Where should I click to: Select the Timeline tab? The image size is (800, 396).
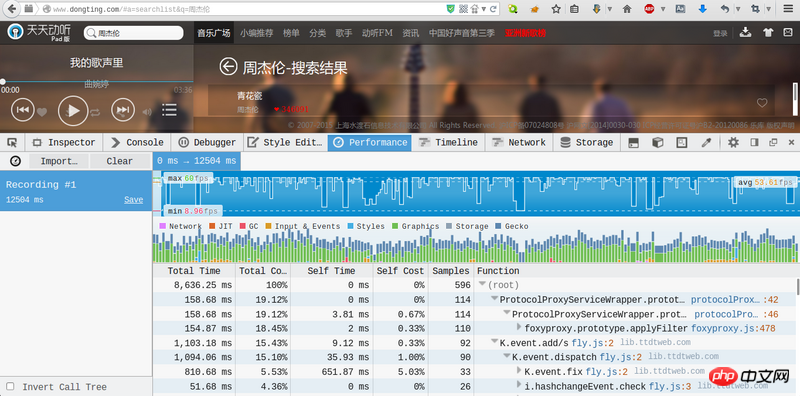[448, 142]
